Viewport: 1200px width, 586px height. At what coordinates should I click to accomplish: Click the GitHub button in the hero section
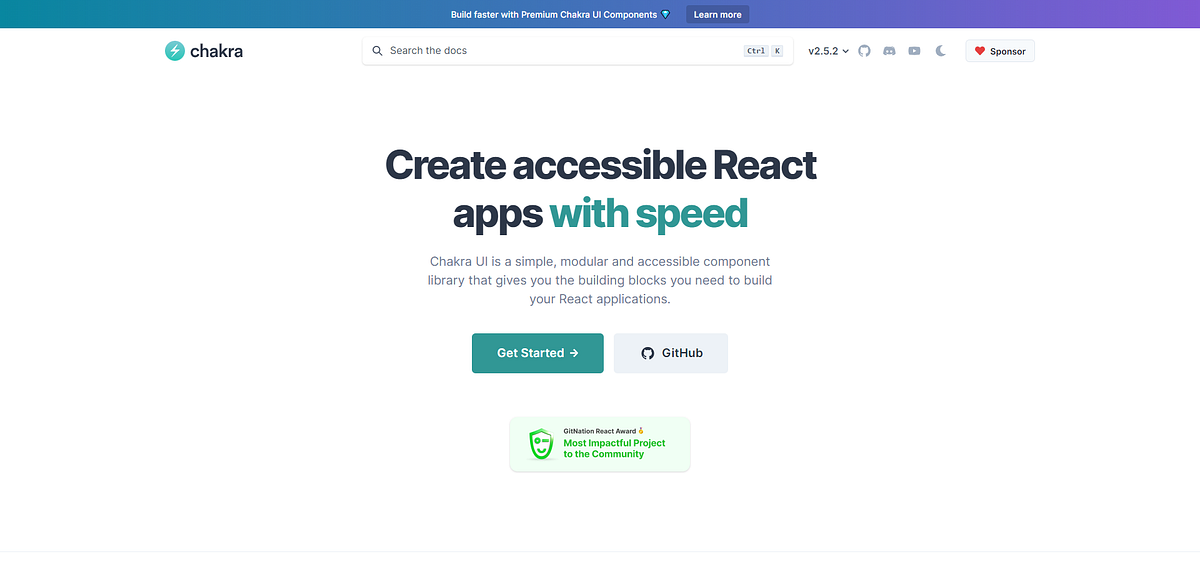click(x=670, y=353)
